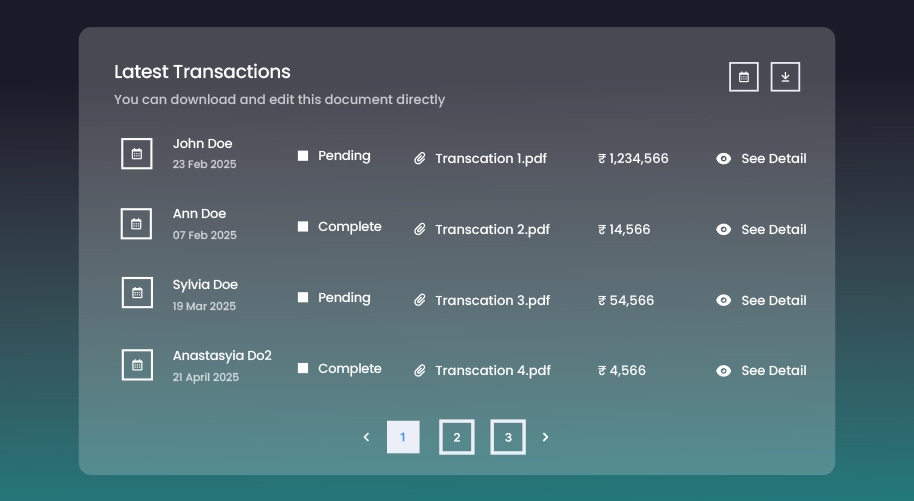Go to the previous page with the left chevron

(366, 437)
